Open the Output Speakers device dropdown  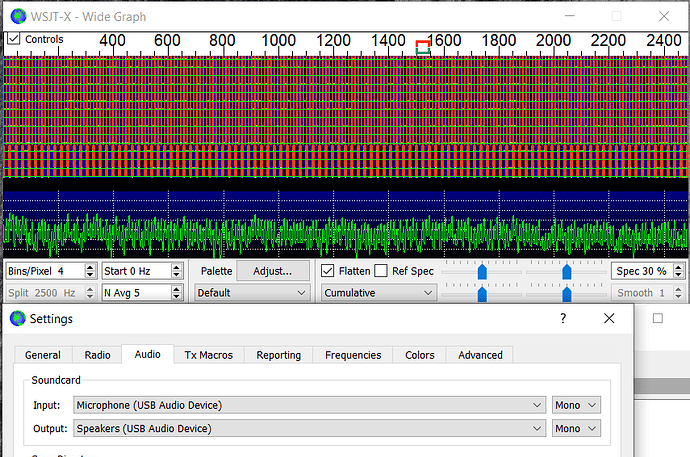309,428
